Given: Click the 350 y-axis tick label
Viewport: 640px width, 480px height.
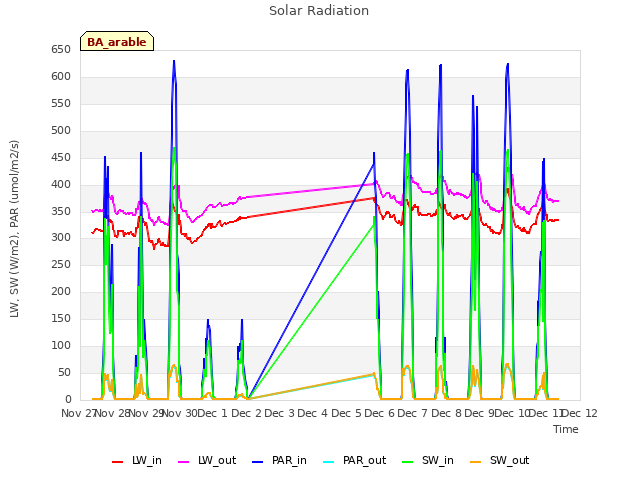Looking at the screenshot, I should (61, 211).
